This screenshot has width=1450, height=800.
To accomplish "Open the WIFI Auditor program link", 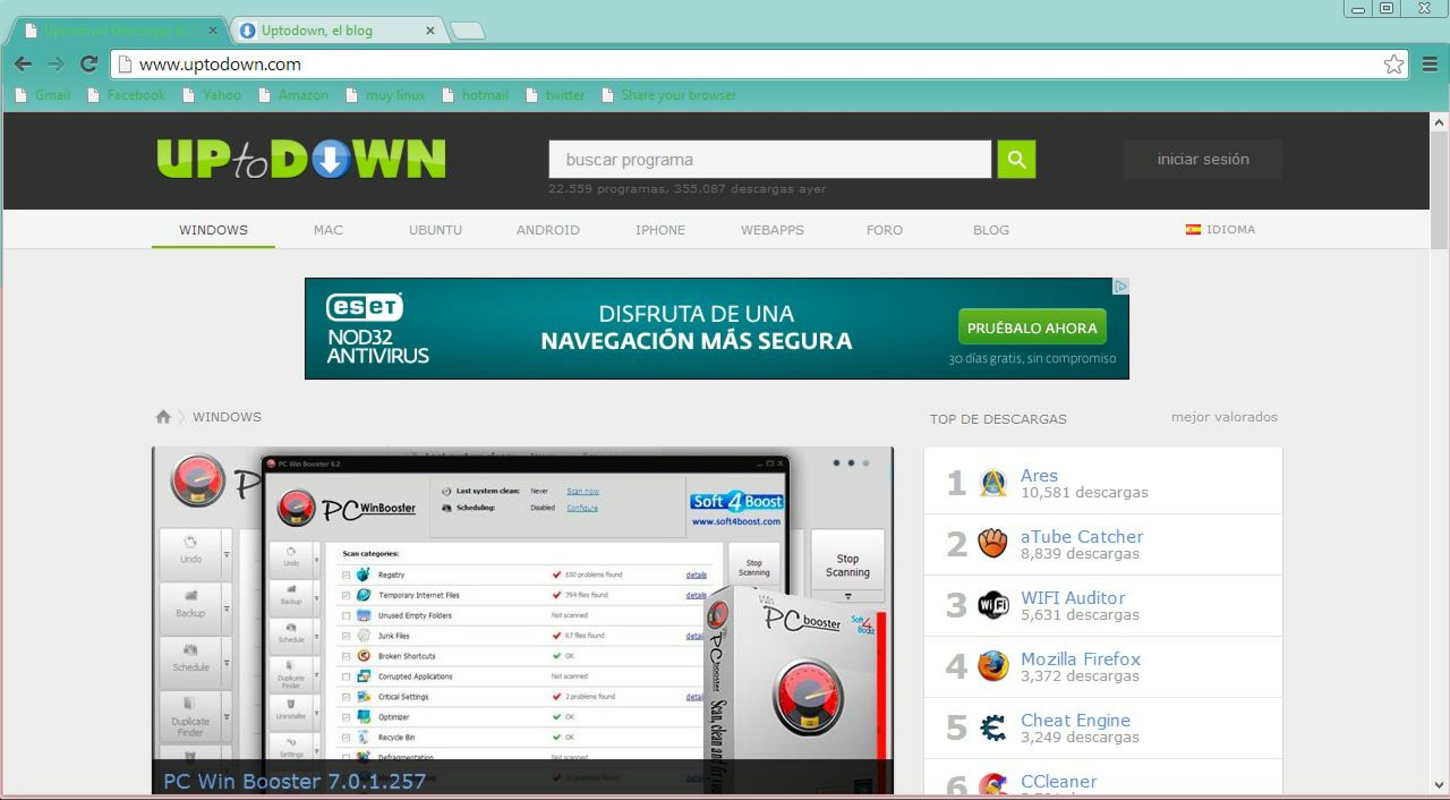I will [1073, 598].
